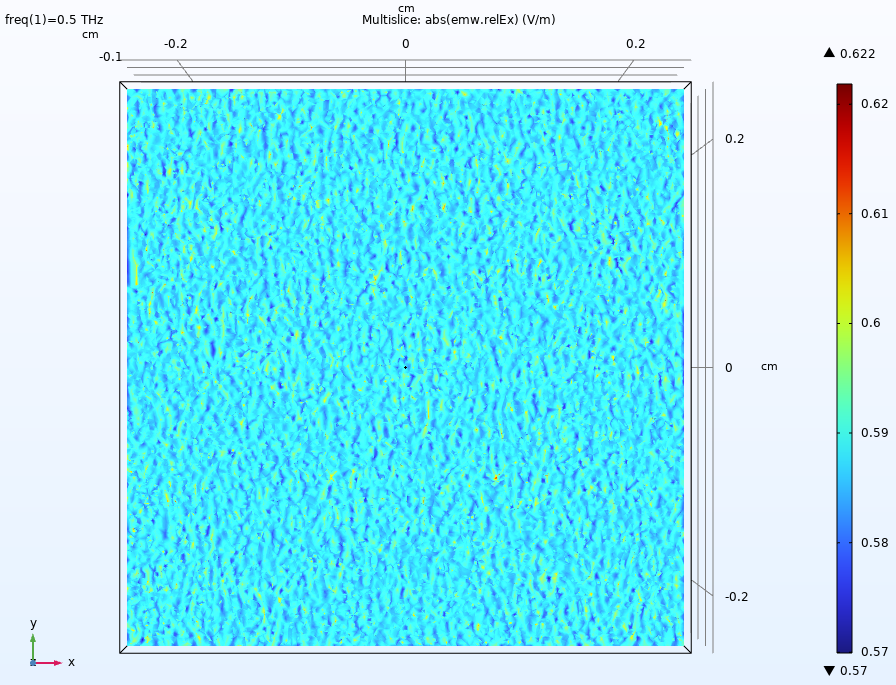This screenshot has width=896, height=685.
Task: Click the y-axis arrow of the orientation triad
Action: [32, 640]
